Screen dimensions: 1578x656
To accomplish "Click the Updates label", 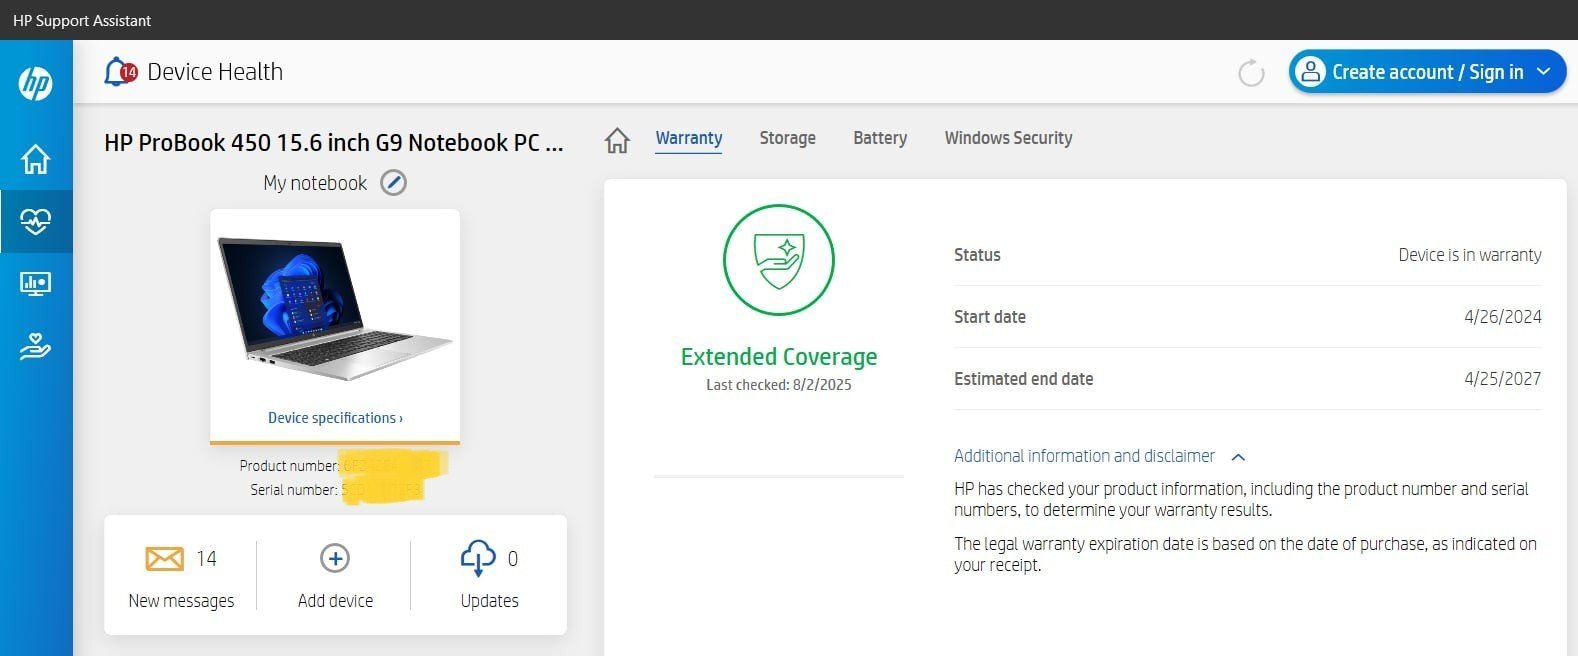I will (x=489, y=601).
